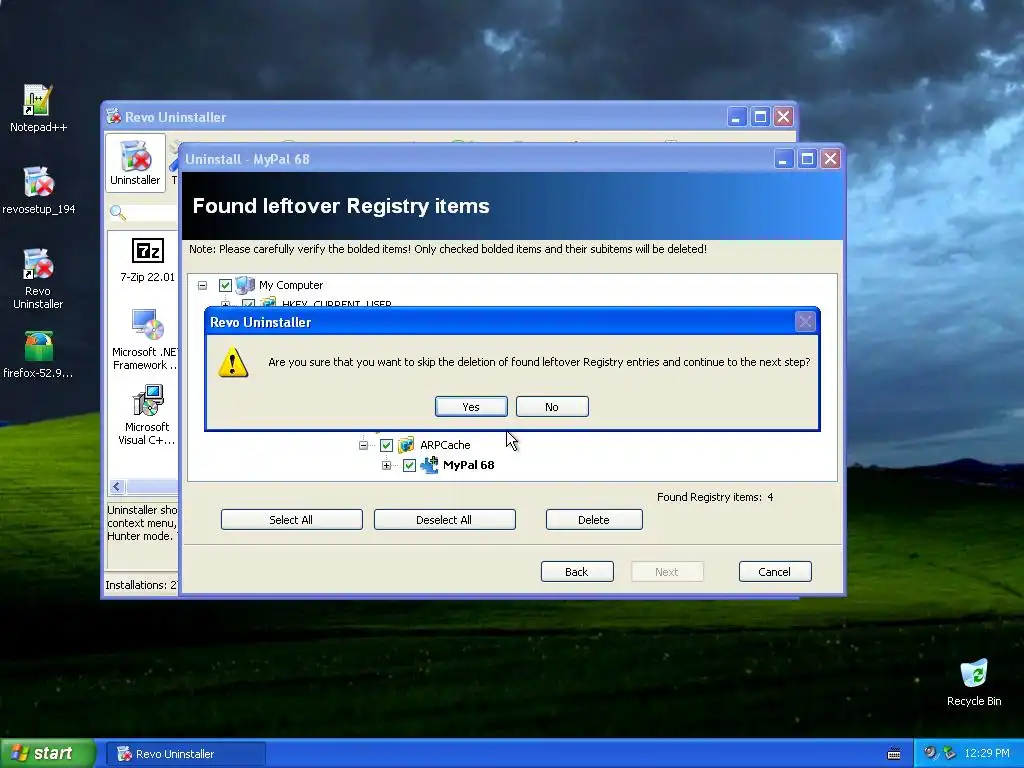This screenshot has width=1024, height=768.
Task: Open the Uninstaller tab in Revo window
Action: 135,163
